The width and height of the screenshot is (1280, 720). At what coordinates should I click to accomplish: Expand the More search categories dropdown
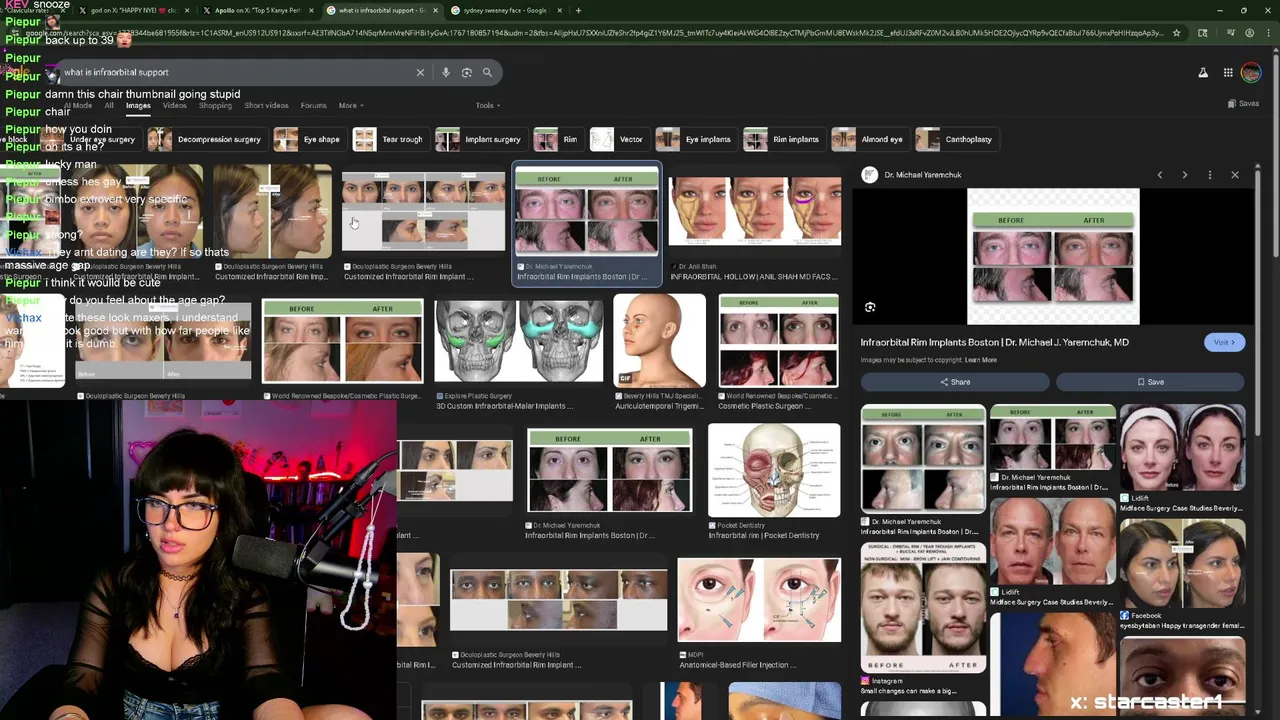[x=350, y=105]
